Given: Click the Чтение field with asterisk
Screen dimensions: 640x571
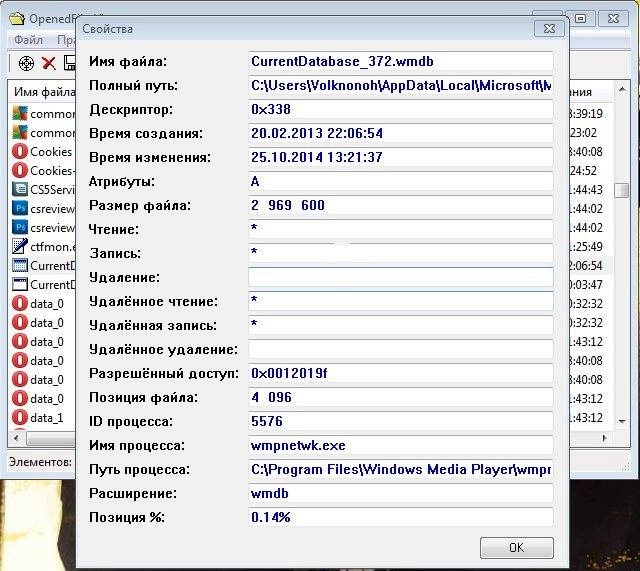Looking at the screenshot, I should [401, 229].
